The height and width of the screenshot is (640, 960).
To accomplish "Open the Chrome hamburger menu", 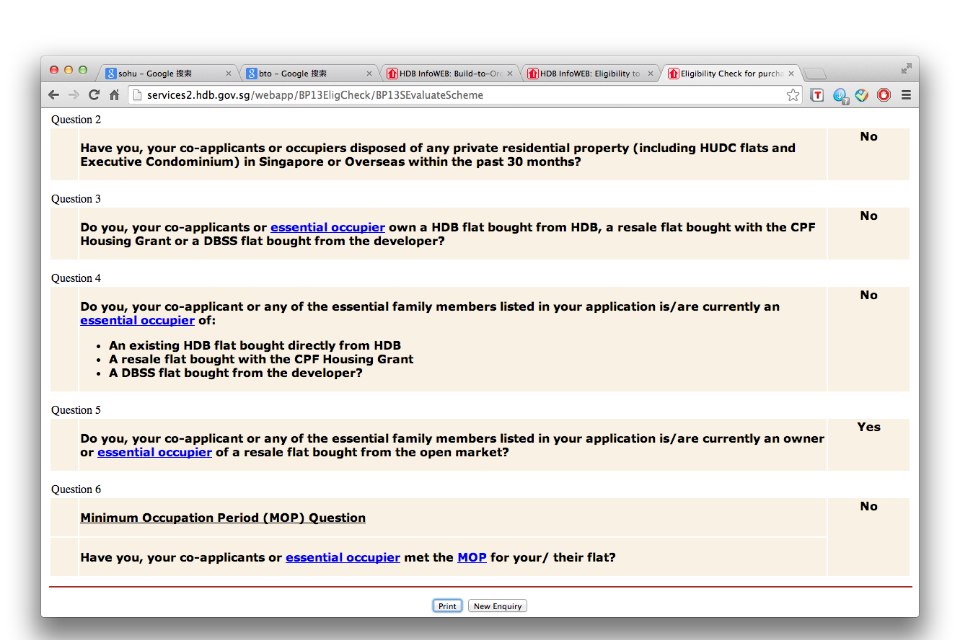I will coord(906,95).
